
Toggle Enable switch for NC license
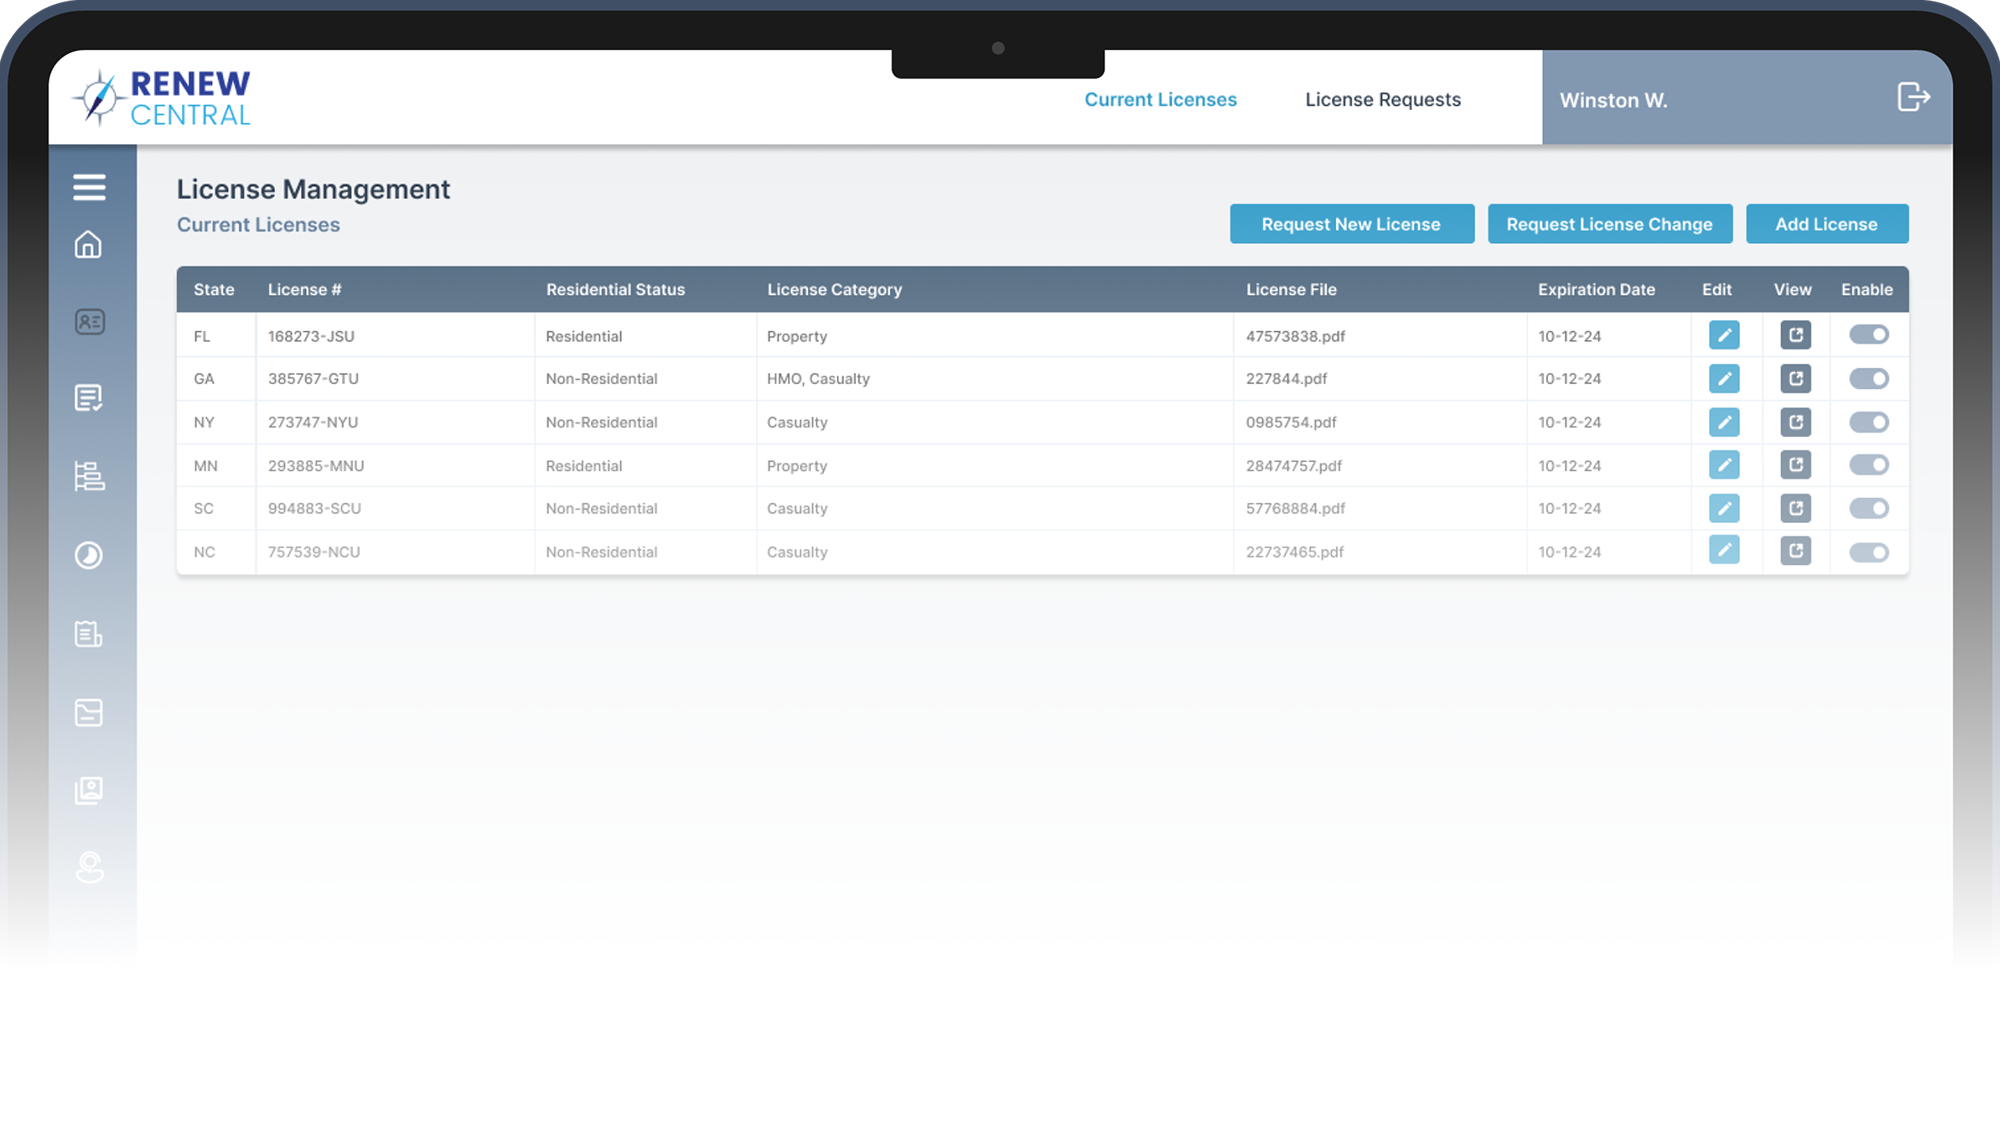click(x=1868, y=552)
